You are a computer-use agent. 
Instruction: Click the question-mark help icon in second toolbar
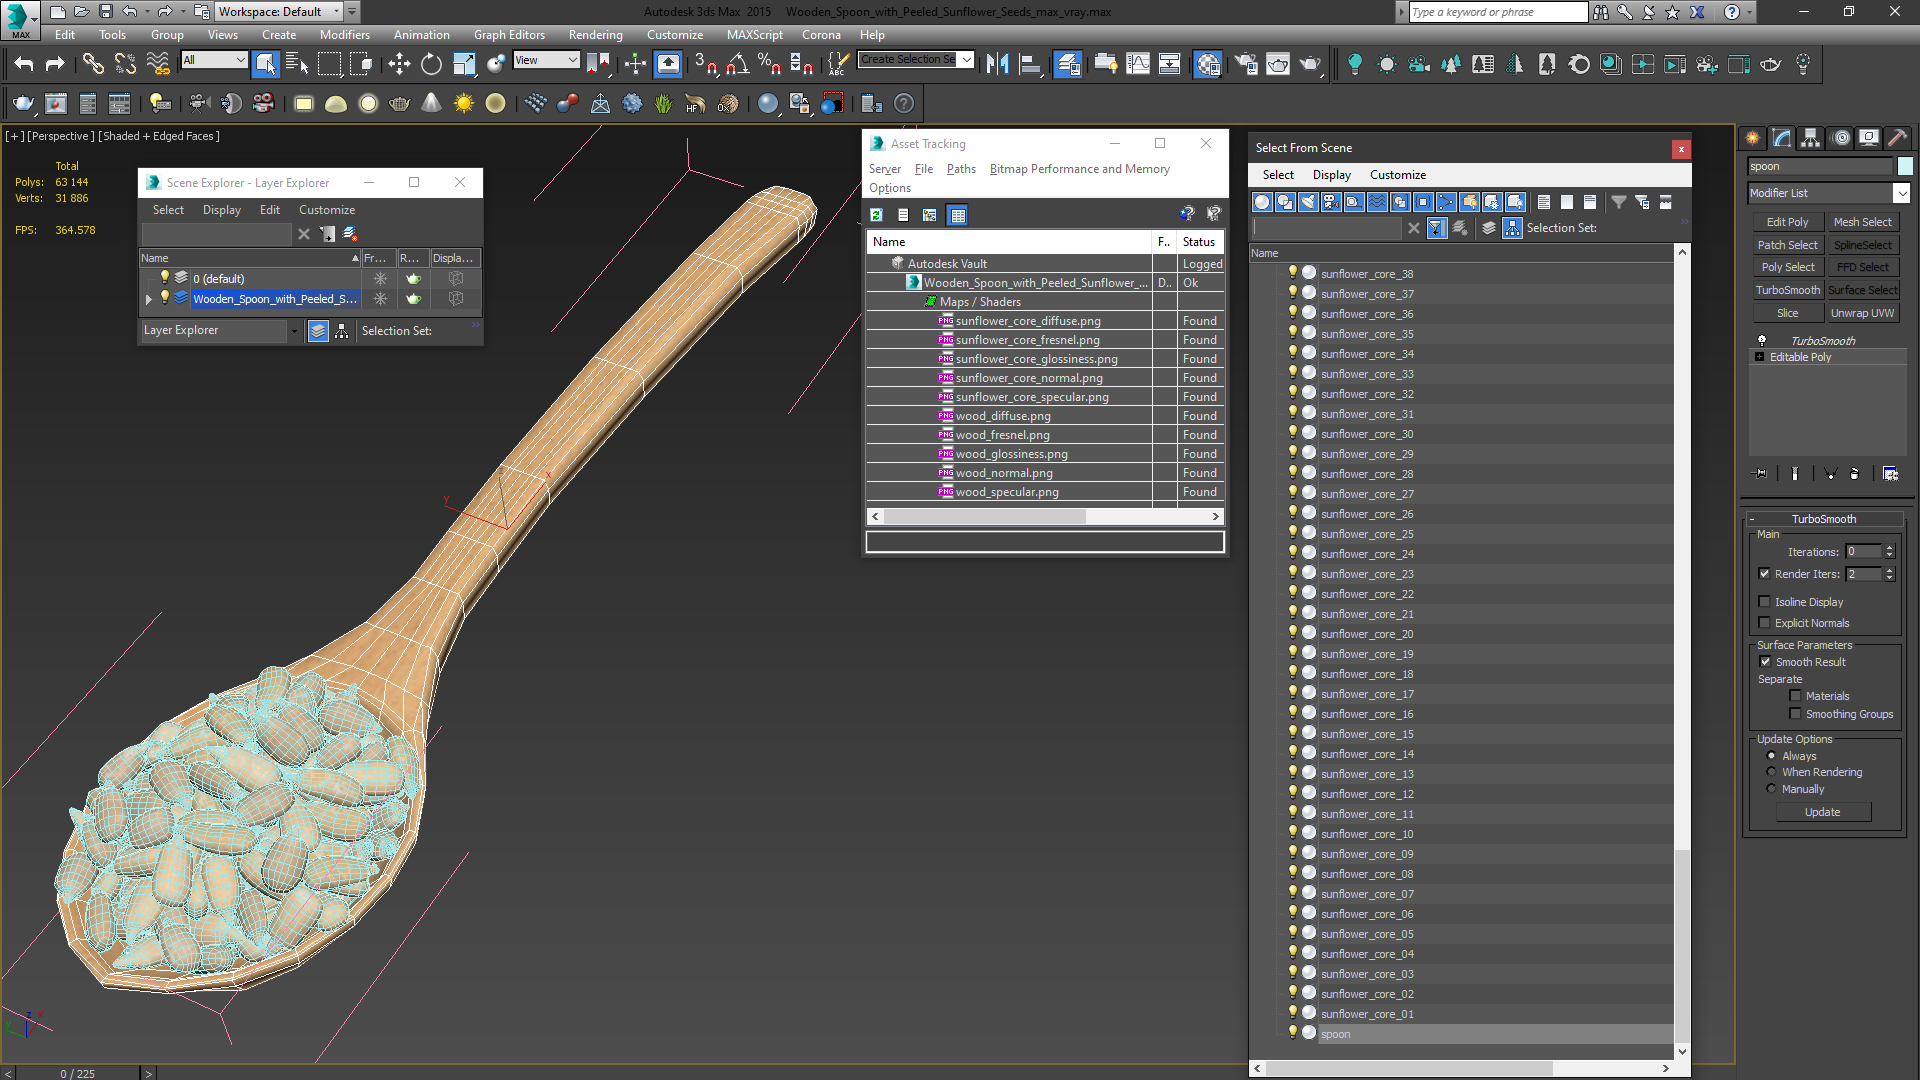coord(903,103)
